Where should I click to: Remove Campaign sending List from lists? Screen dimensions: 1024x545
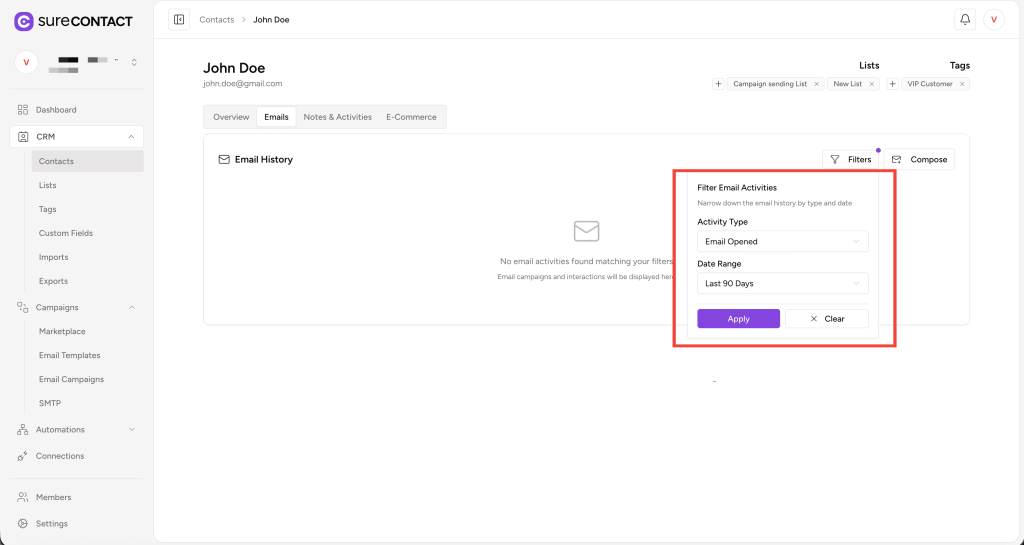(816, 84)
